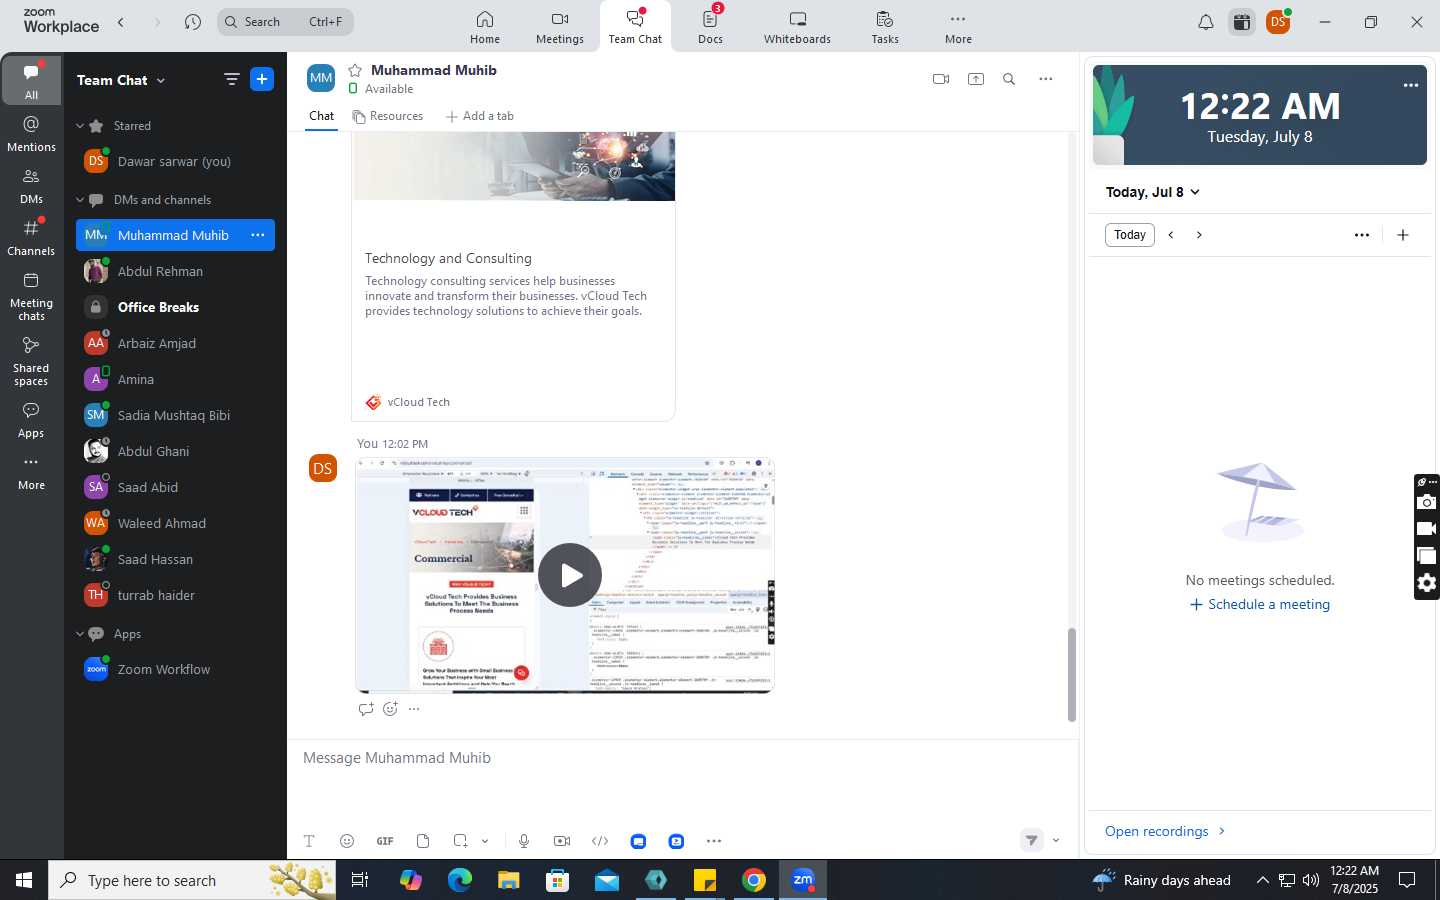This screenshot has width=1440, height=900.
Task: Select the All chats sidebar icon
Action: pos(31,81)
